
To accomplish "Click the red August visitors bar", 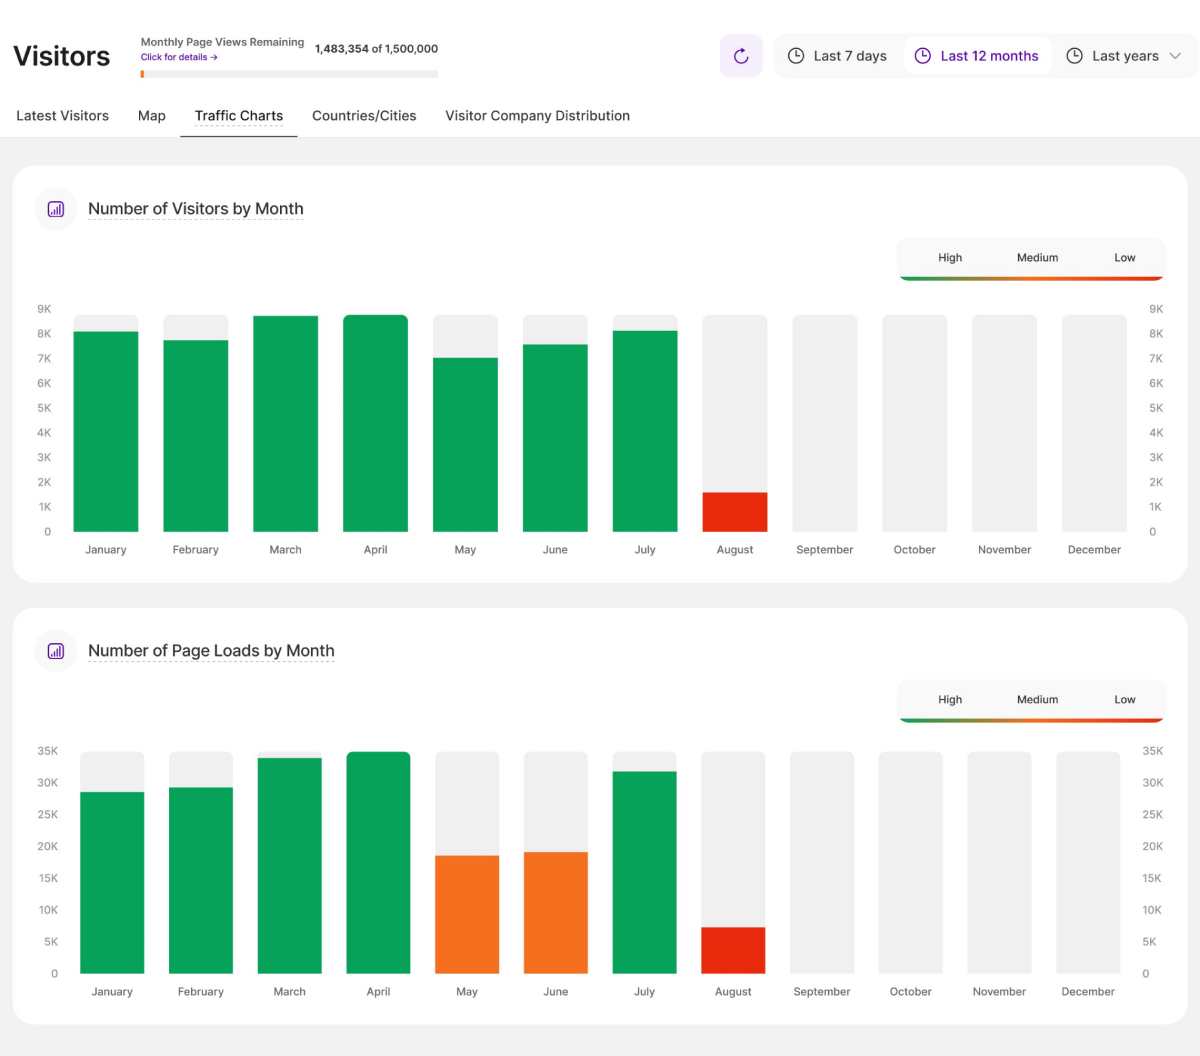I will pos(735,512).
